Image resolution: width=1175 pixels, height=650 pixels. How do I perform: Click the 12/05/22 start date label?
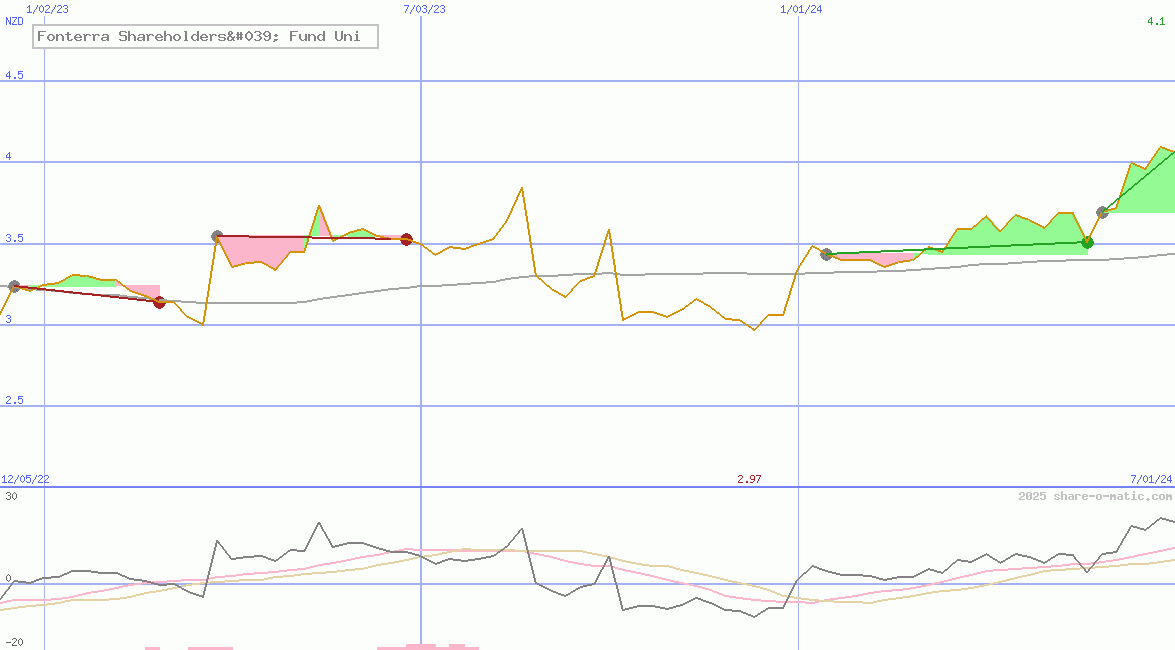25,480
